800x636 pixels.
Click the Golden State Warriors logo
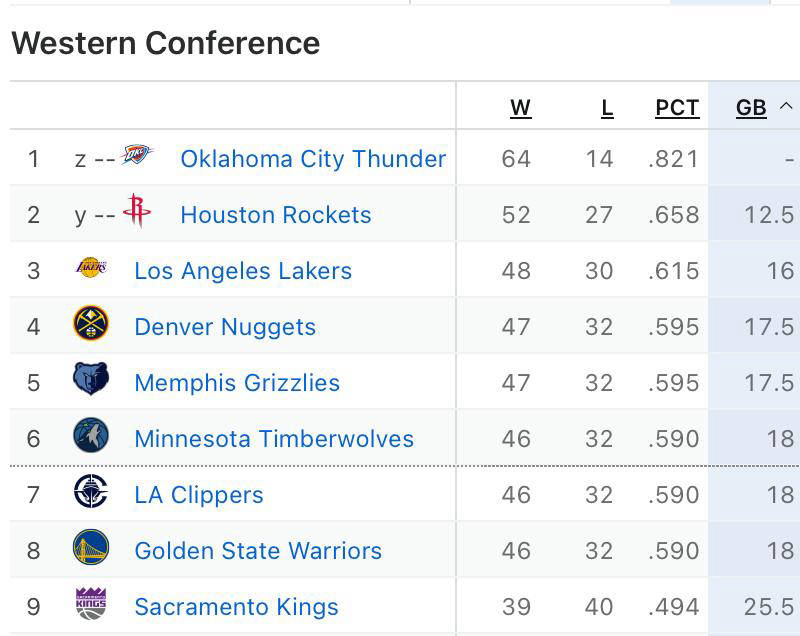coord(93,550)
